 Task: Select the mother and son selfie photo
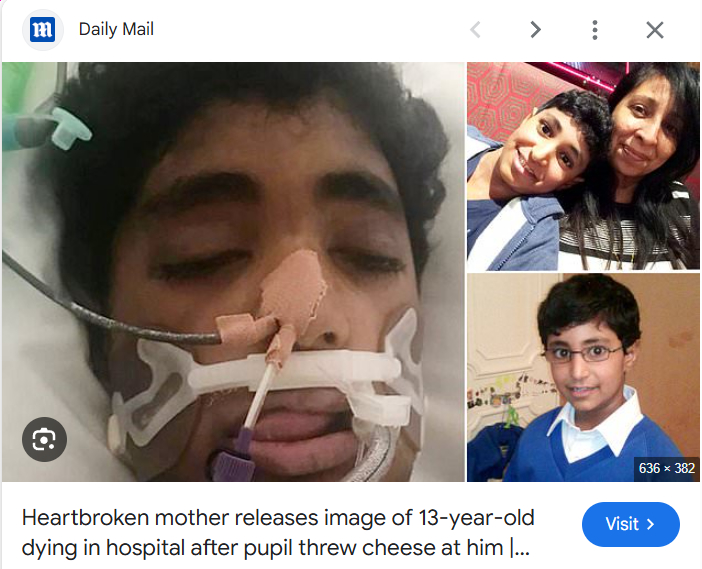pyautogui.click(x=583, y=166)
